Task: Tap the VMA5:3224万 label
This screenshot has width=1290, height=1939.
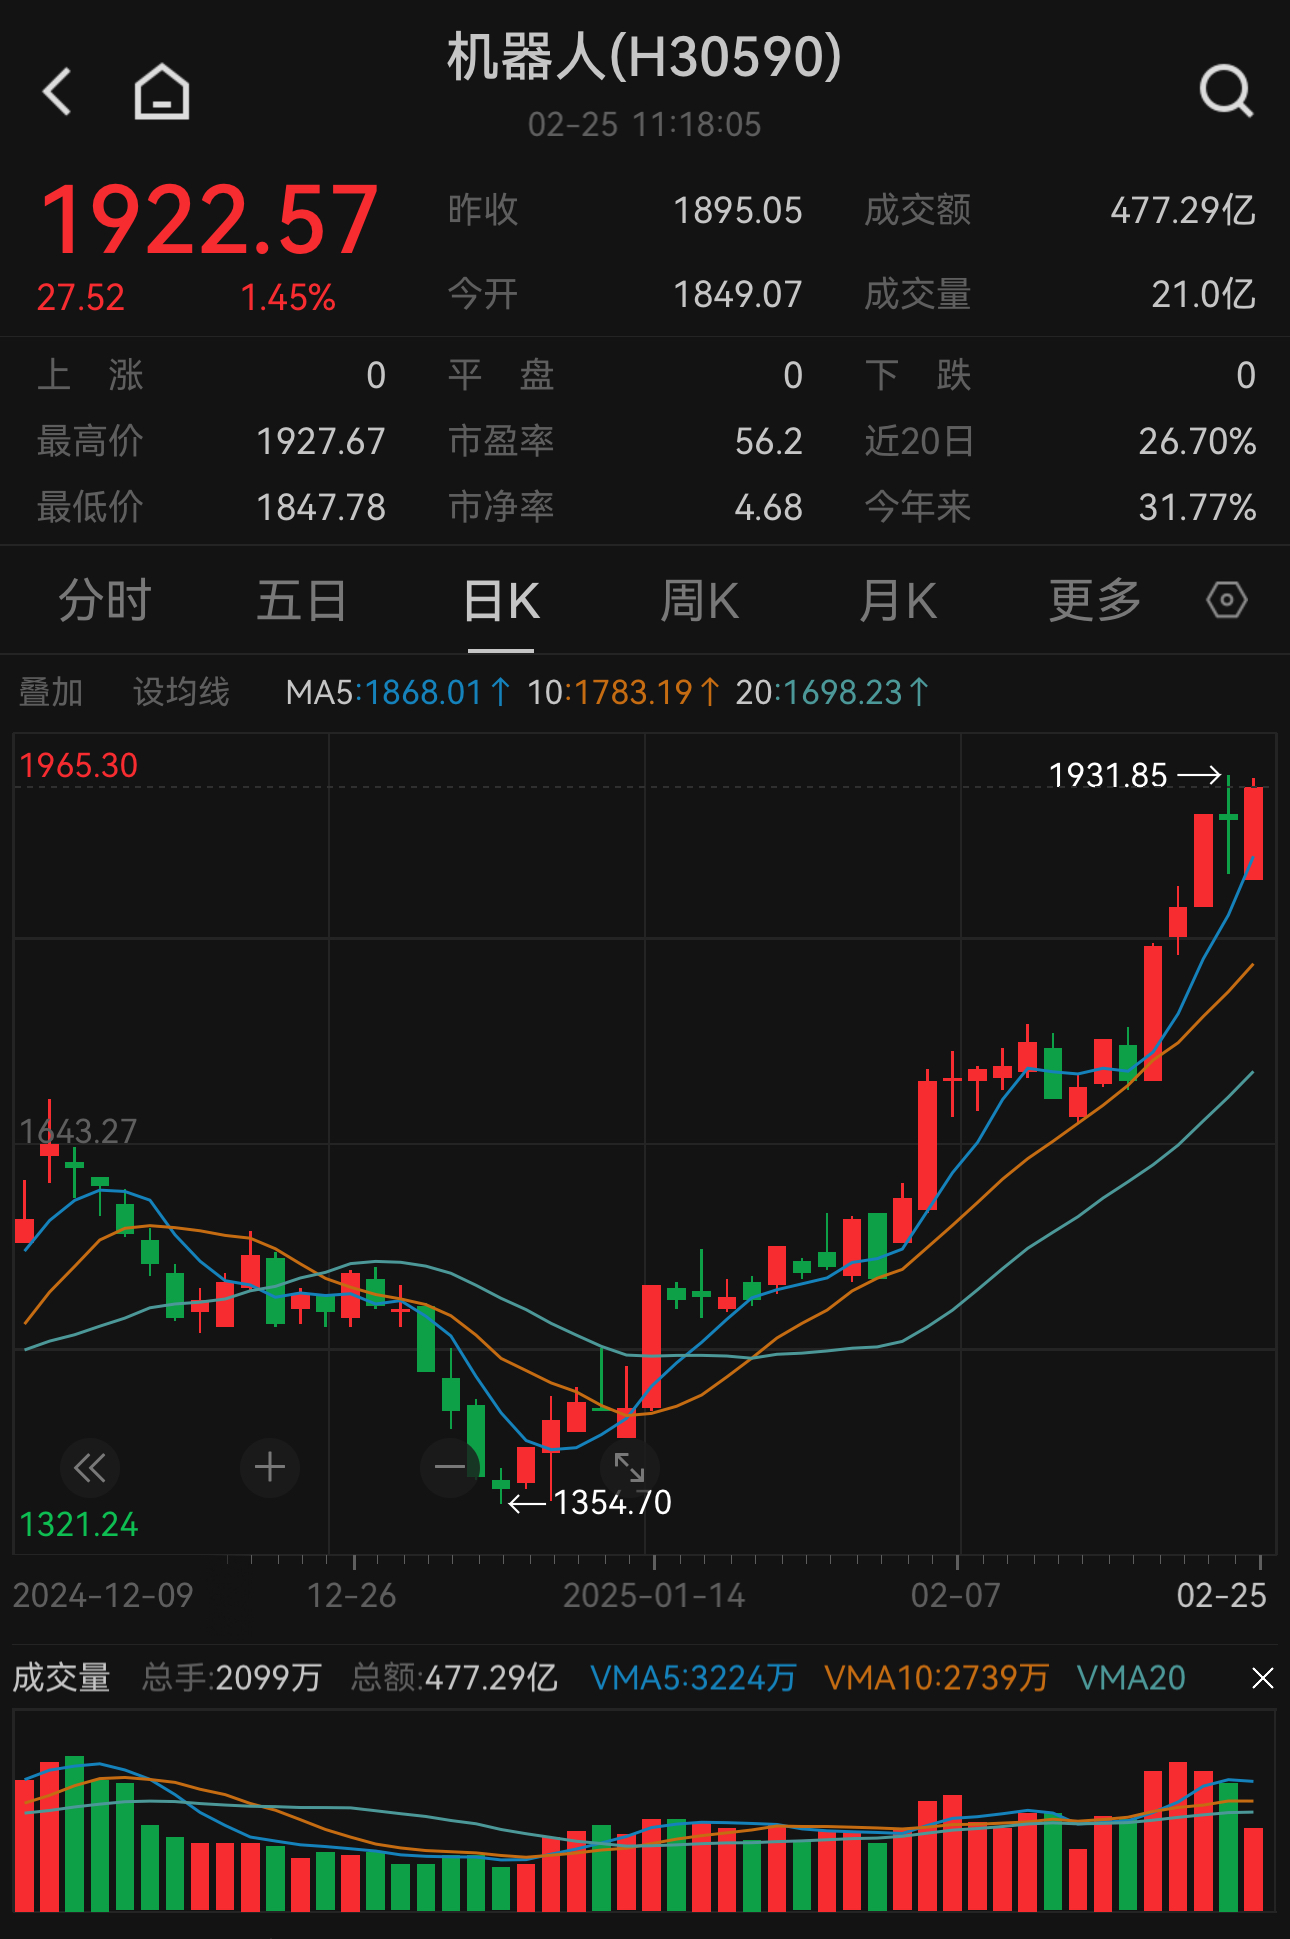Action: 693,1678
